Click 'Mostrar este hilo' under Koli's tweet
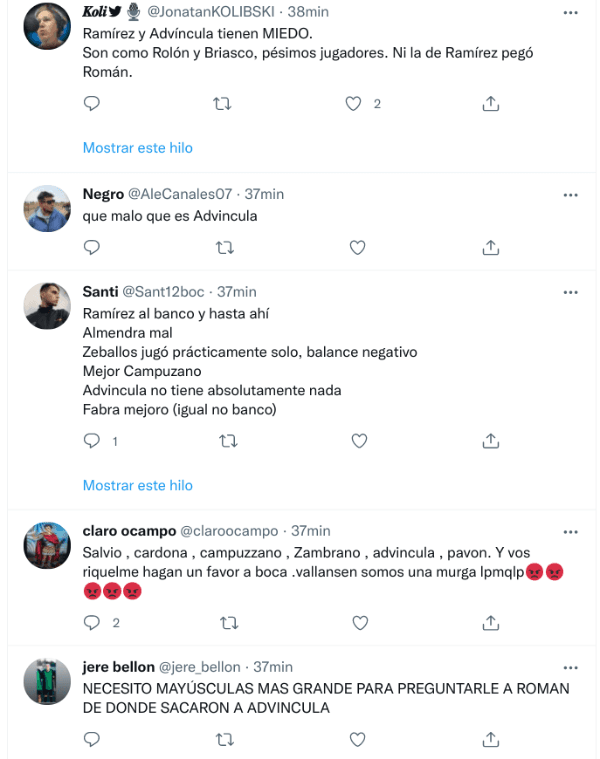This screenshot has height=759, width=600. [x=137, y=148]
